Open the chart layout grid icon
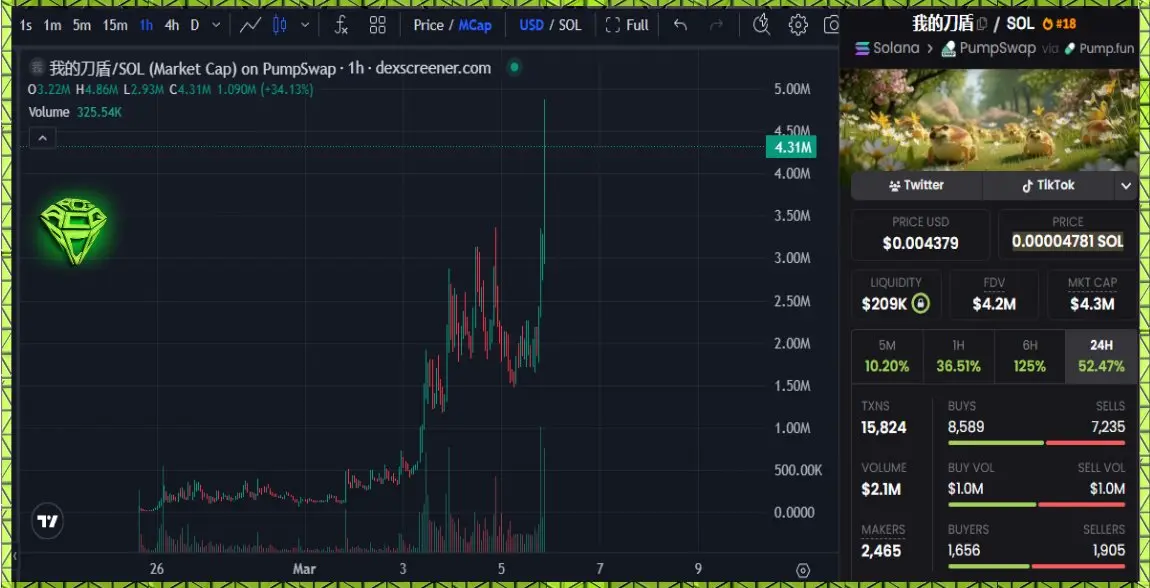Viewport: 1150px width, 588px height. click(378, 25)
